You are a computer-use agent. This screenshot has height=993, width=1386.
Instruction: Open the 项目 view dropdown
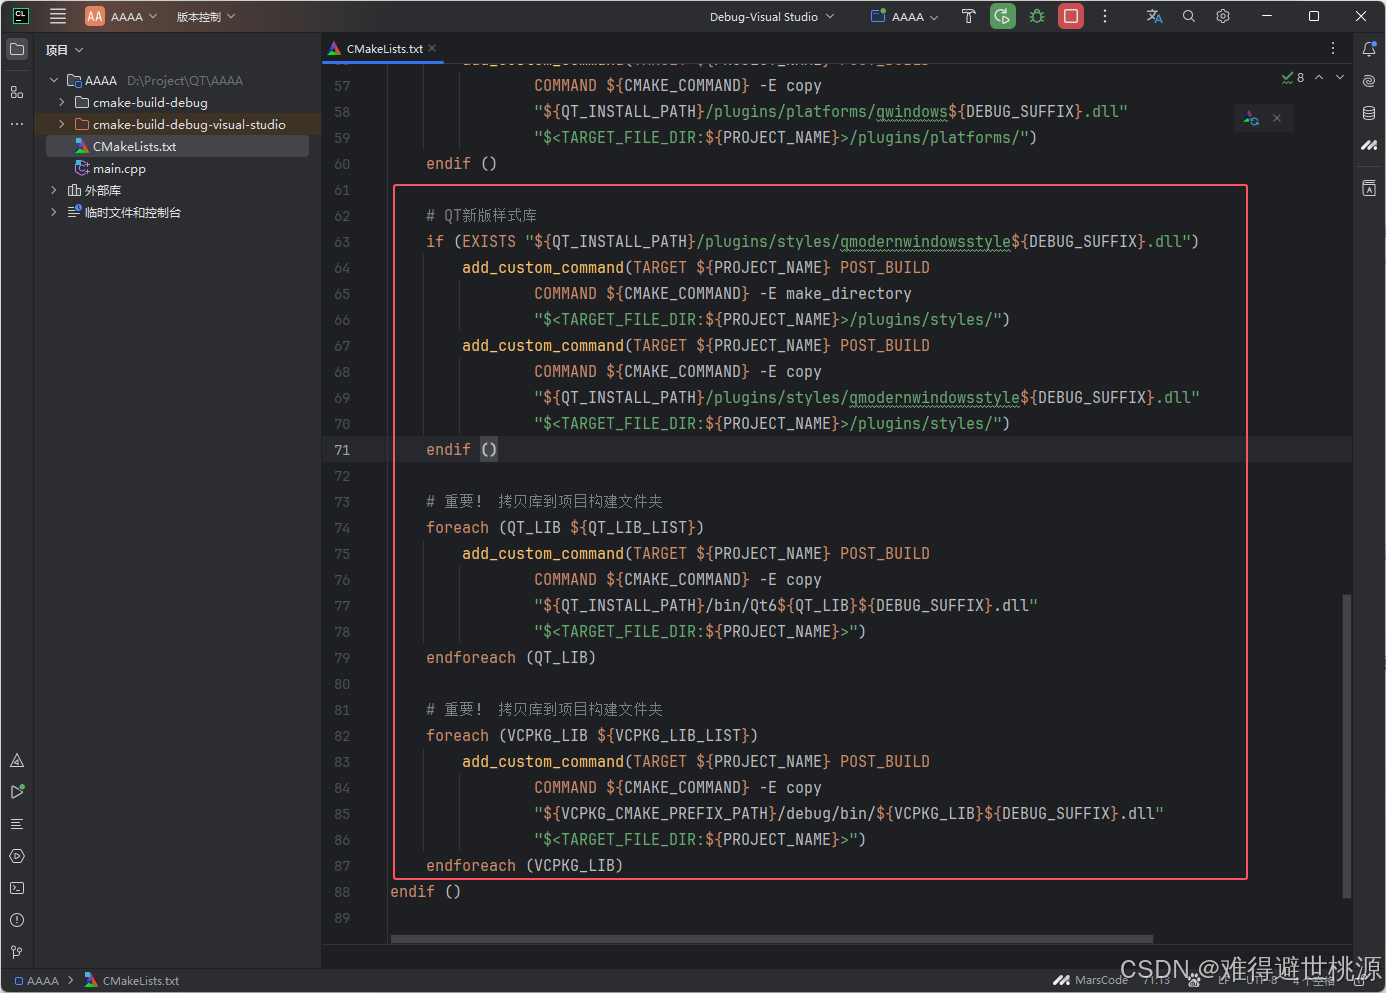pyautogui.click(x=65, y=50)
